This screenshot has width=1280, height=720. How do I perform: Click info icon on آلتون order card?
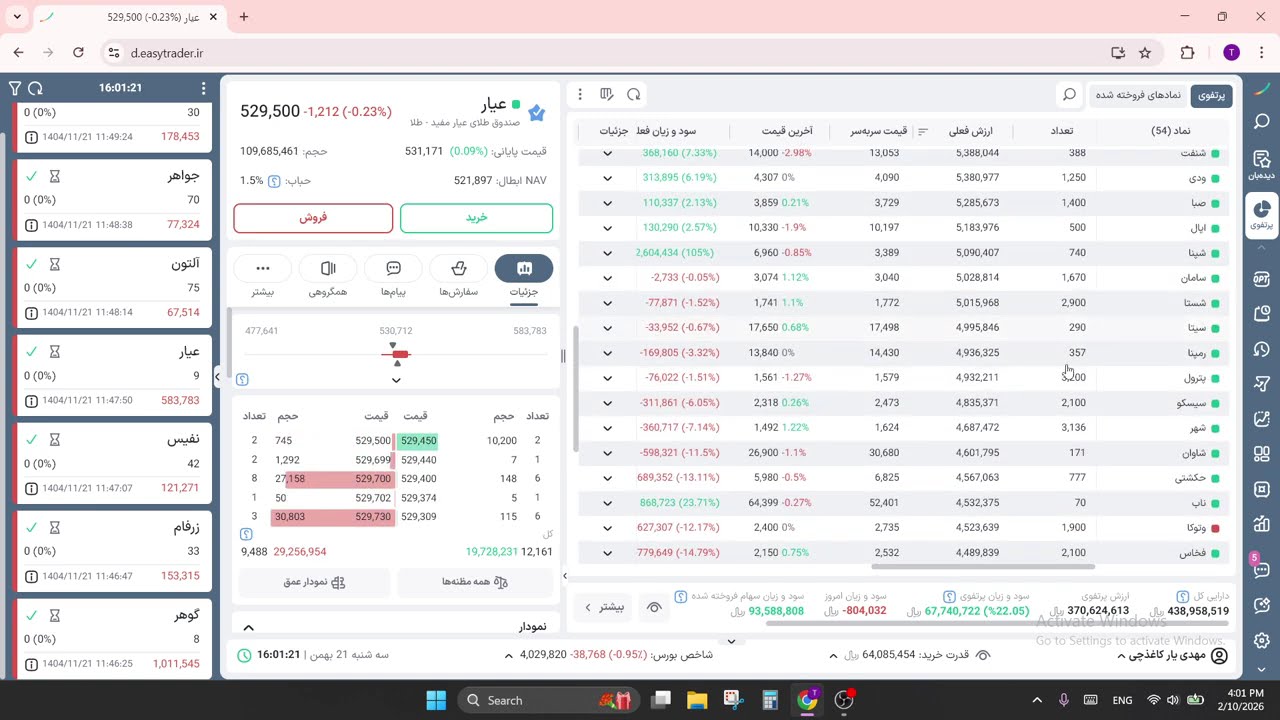(31, 313)
